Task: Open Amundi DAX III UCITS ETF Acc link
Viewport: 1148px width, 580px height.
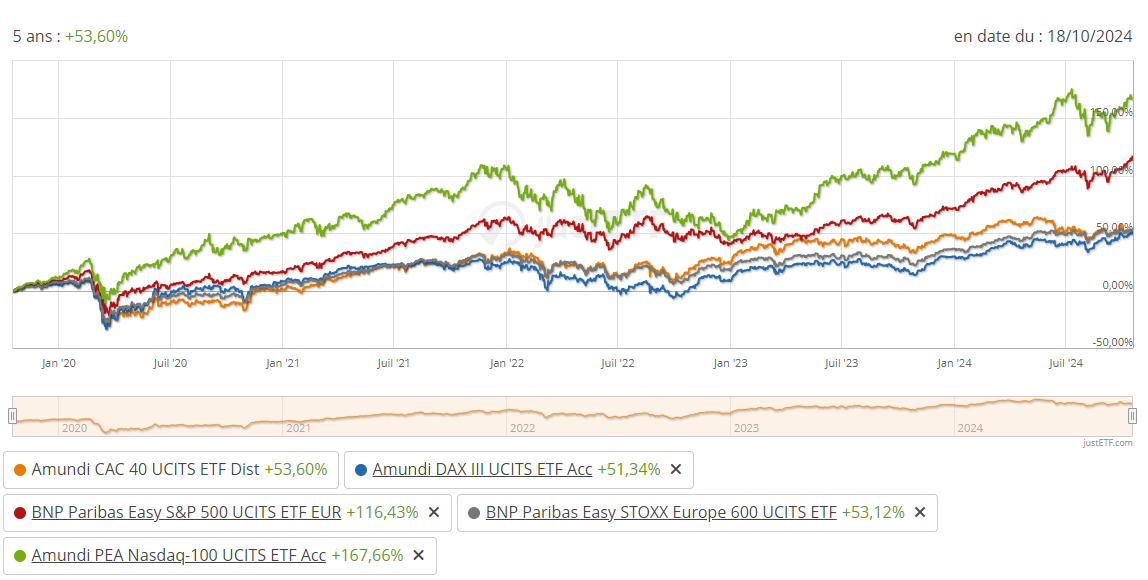Action: 482,469
